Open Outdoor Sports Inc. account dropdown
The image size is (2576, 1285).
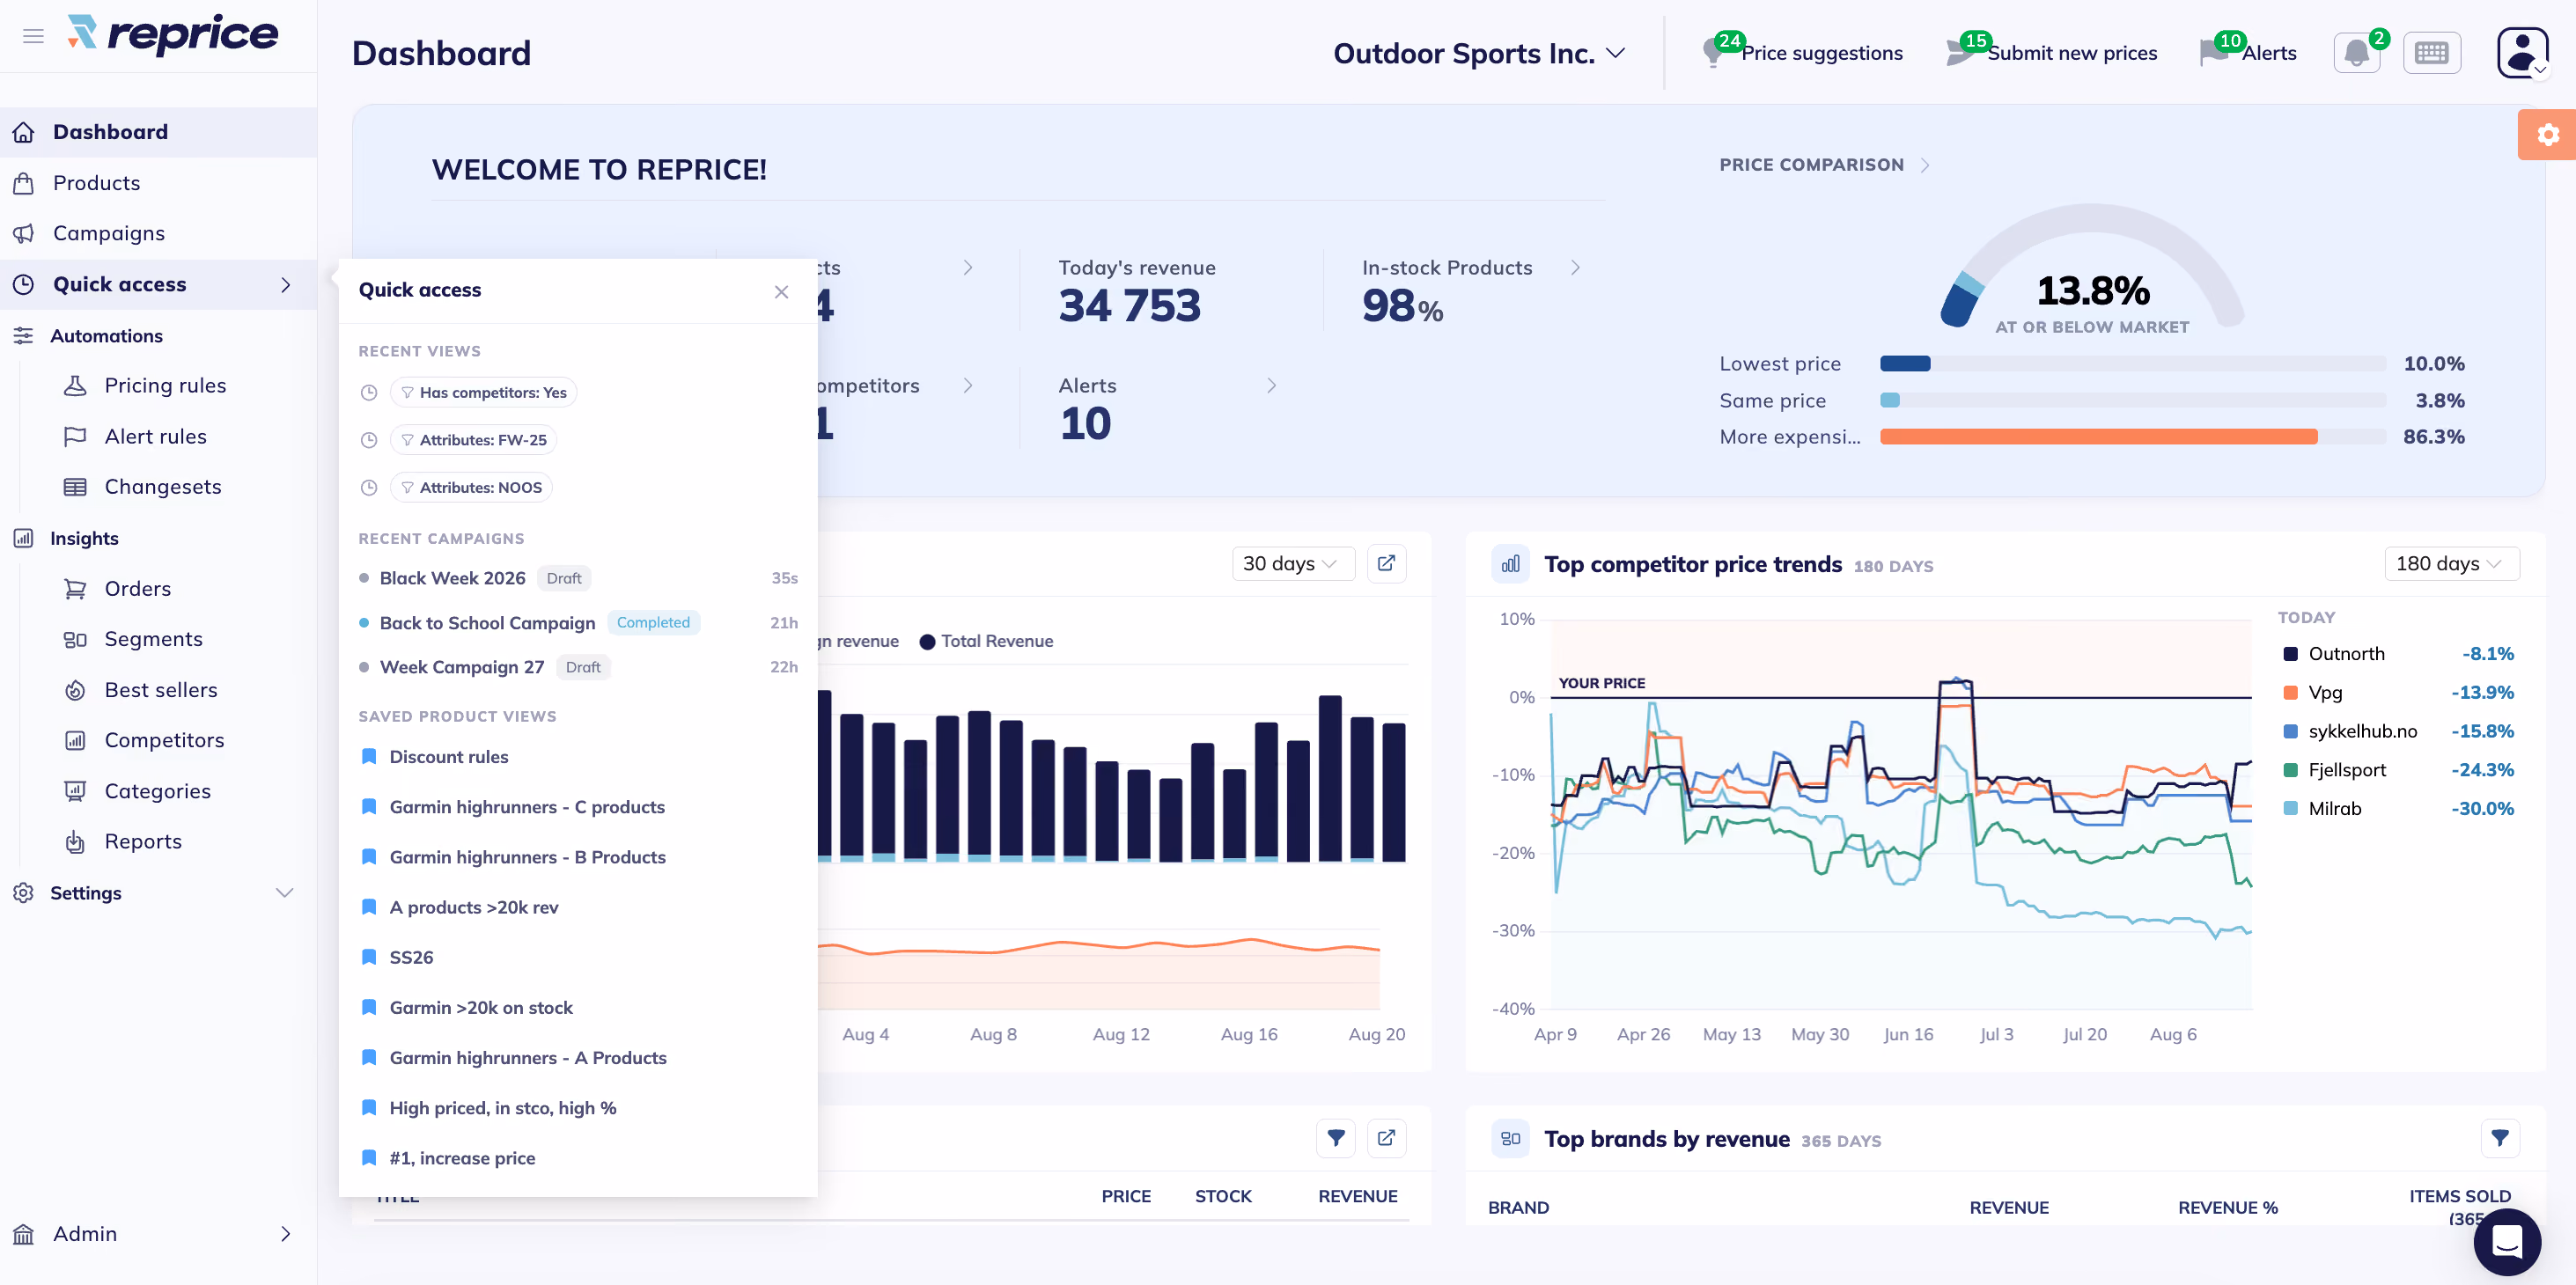click(1478, 53)
